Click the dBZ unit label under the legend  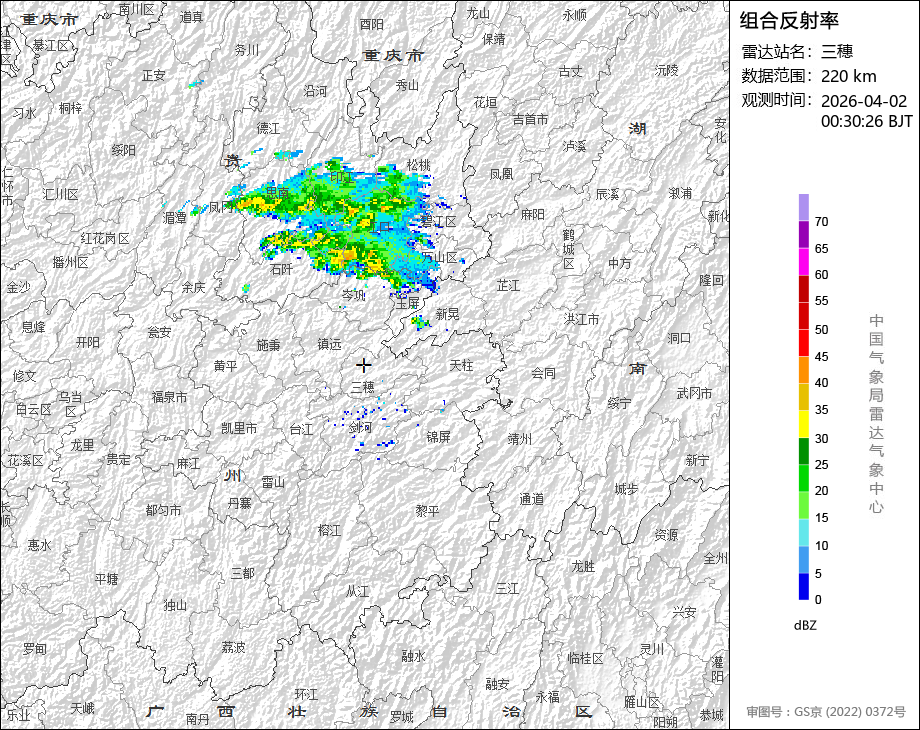(805, 625)
